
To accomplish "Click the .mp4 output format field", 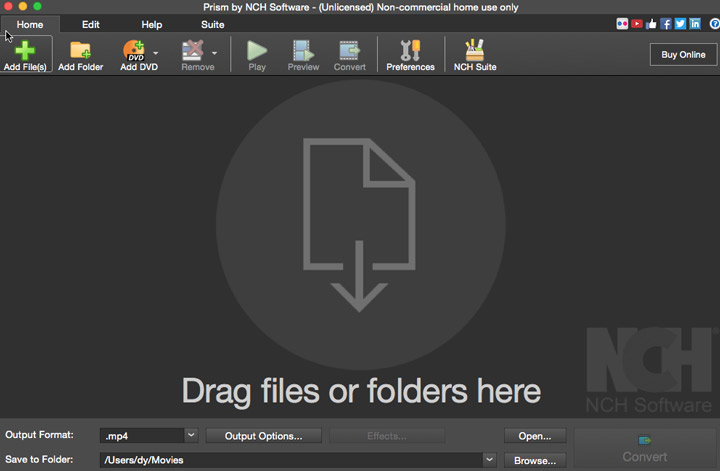I will pos(142,436).
